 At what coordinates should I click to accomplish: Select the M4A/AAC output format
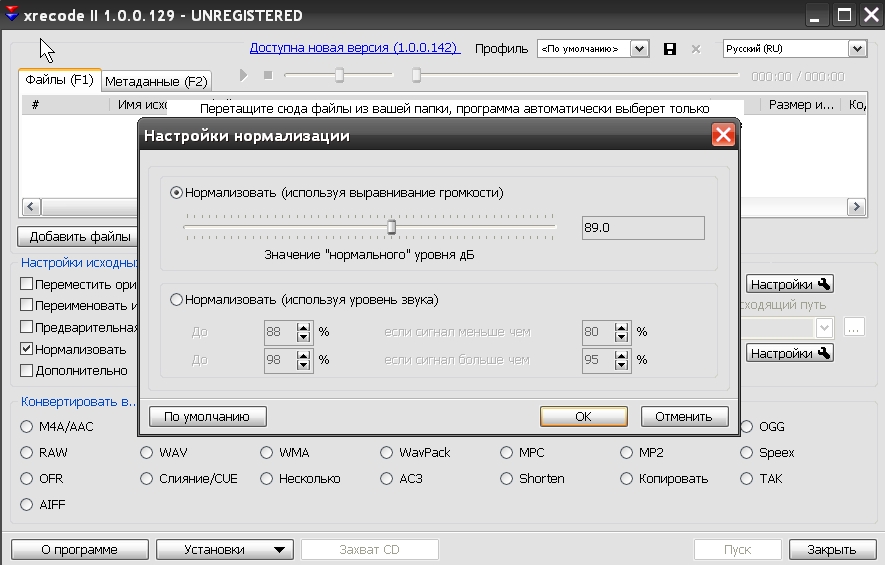(x=26, y=426)
